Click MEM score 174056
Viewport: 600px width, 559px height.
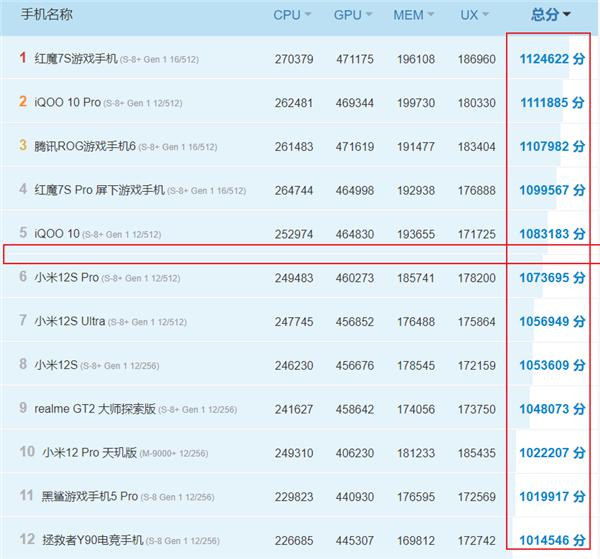click(416, 409)
